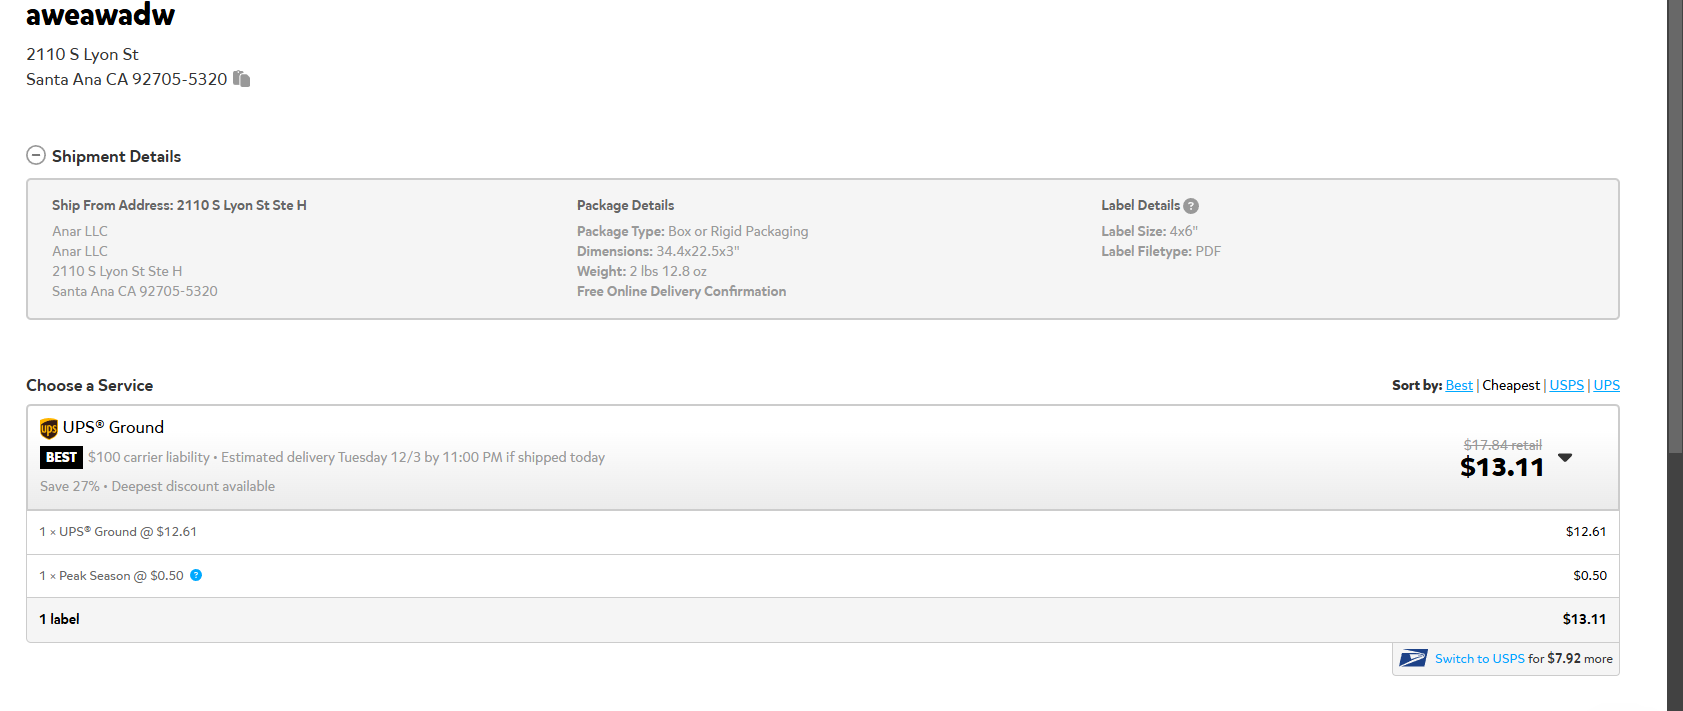
Task: Open the Label Details help icon
Action: pyautogui.click(x=1191, y=206)
